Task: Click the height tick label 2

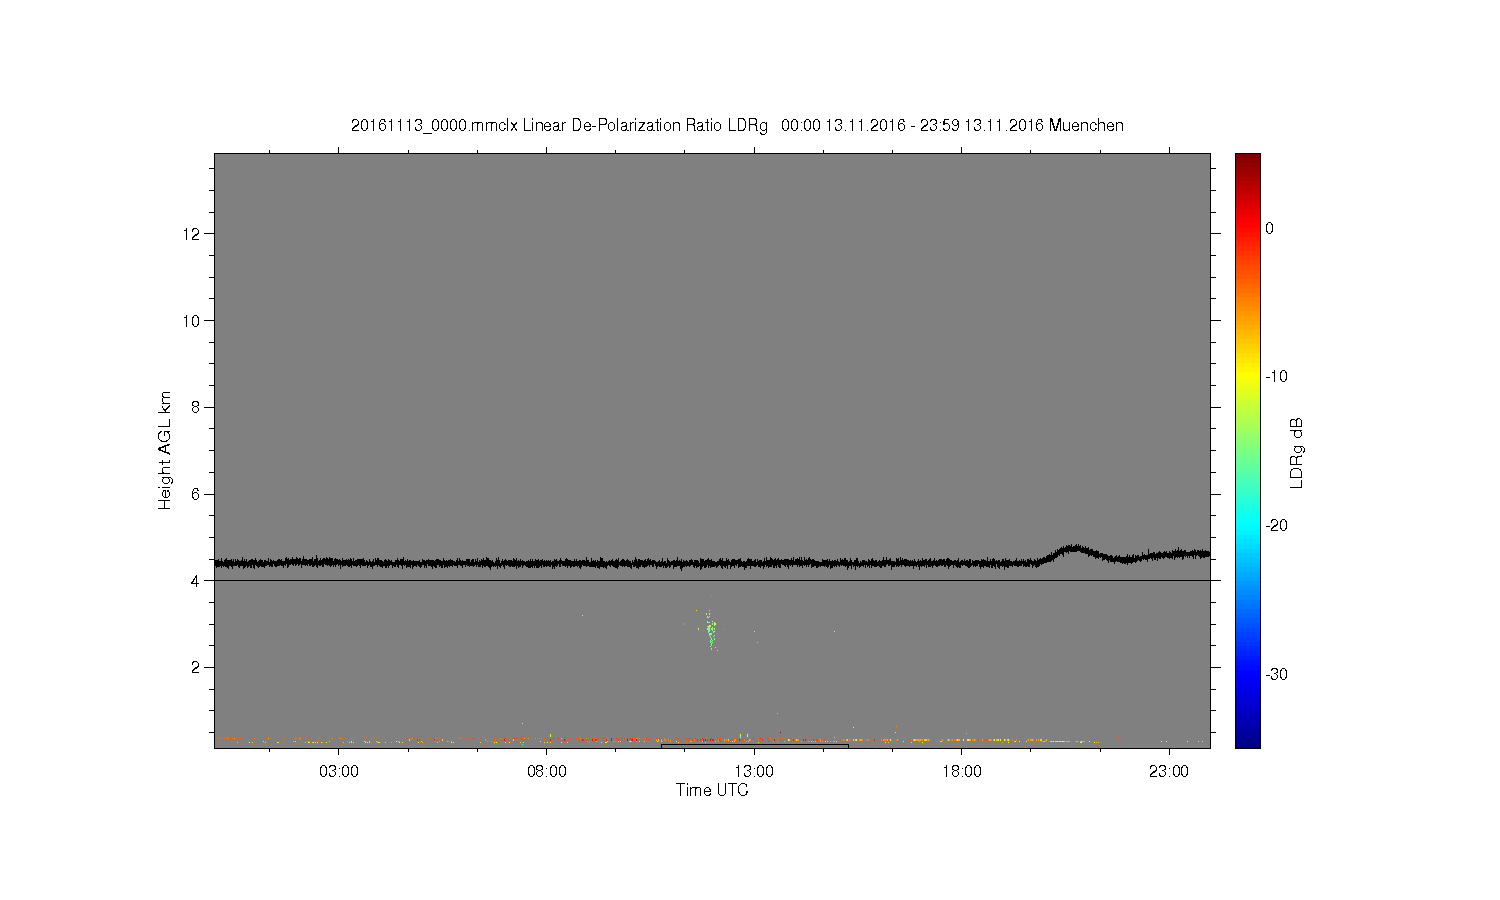Action: 196,667
